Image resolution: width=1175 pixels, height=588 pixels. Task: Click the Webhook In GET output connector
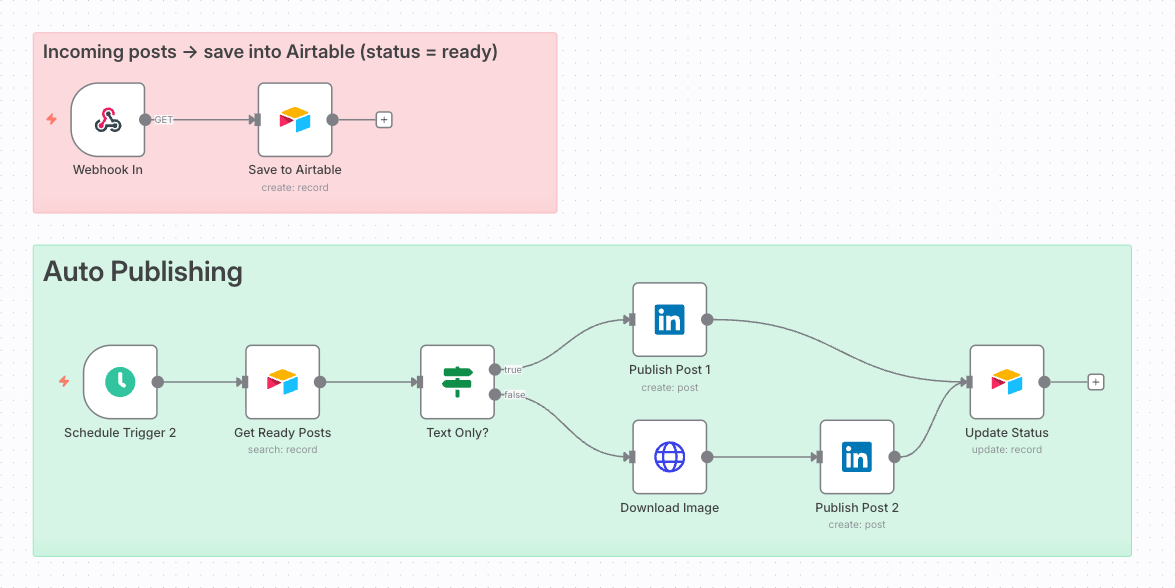tap(145, 120)
